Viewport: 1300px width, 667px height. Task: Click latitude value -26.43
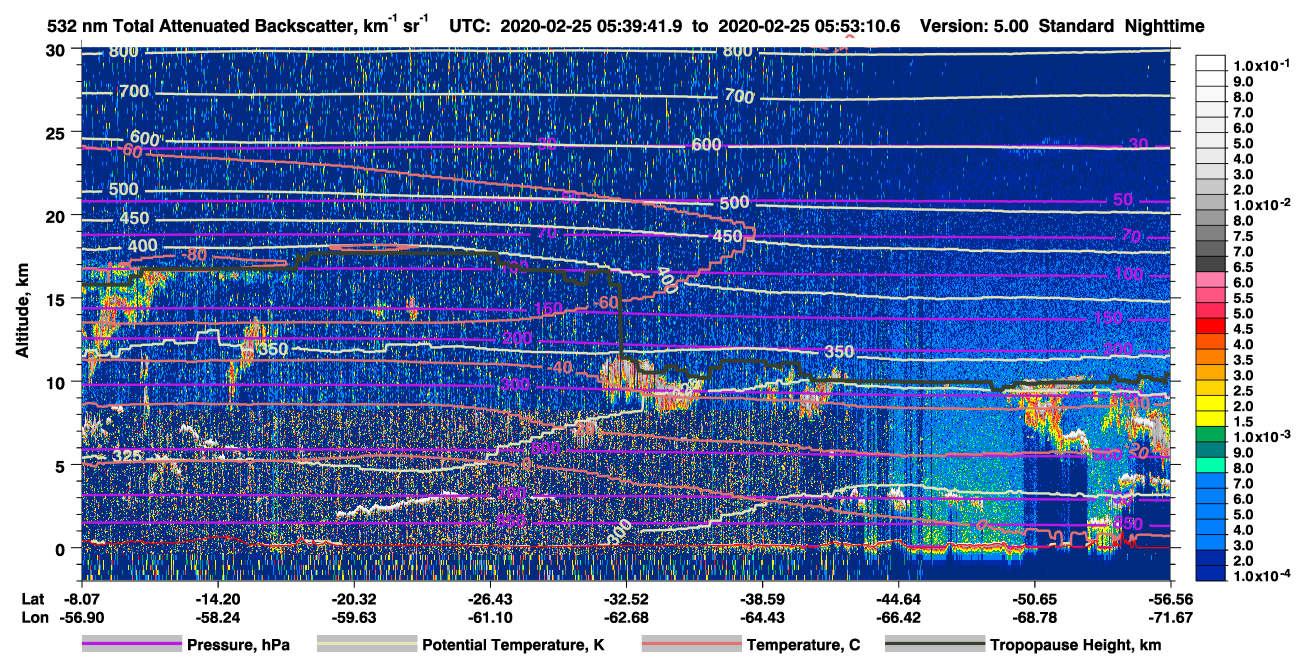tap(490, 599)
